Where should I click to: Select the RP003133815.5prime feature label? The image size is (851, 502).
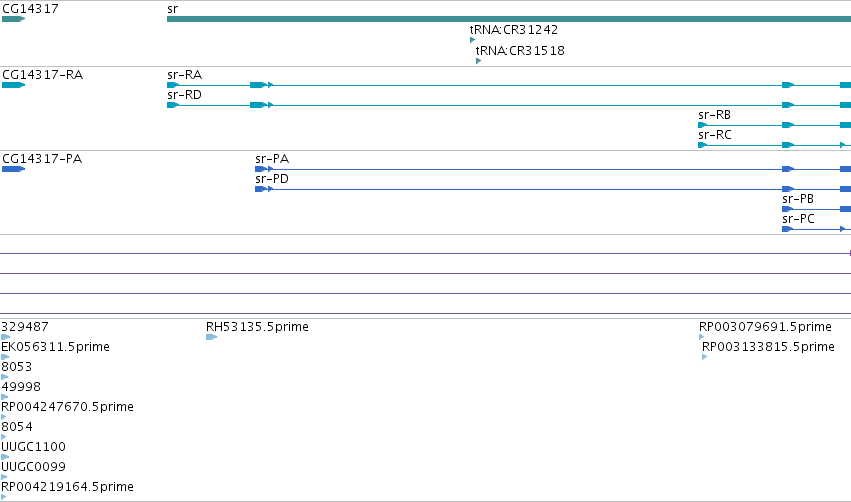768,346
